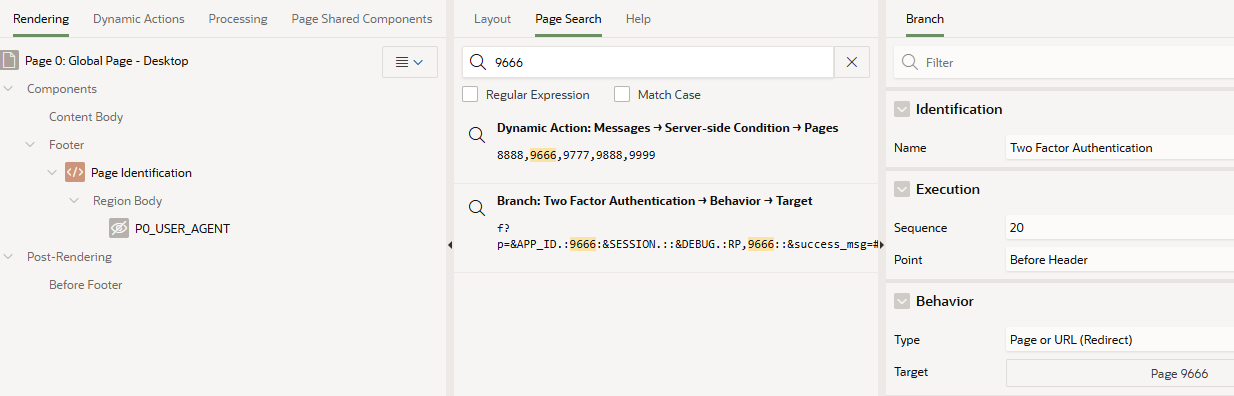The height and width of the screenshot is (396, 1234).
Task: Collapse the Footer tree node
Action: (30, 145)
